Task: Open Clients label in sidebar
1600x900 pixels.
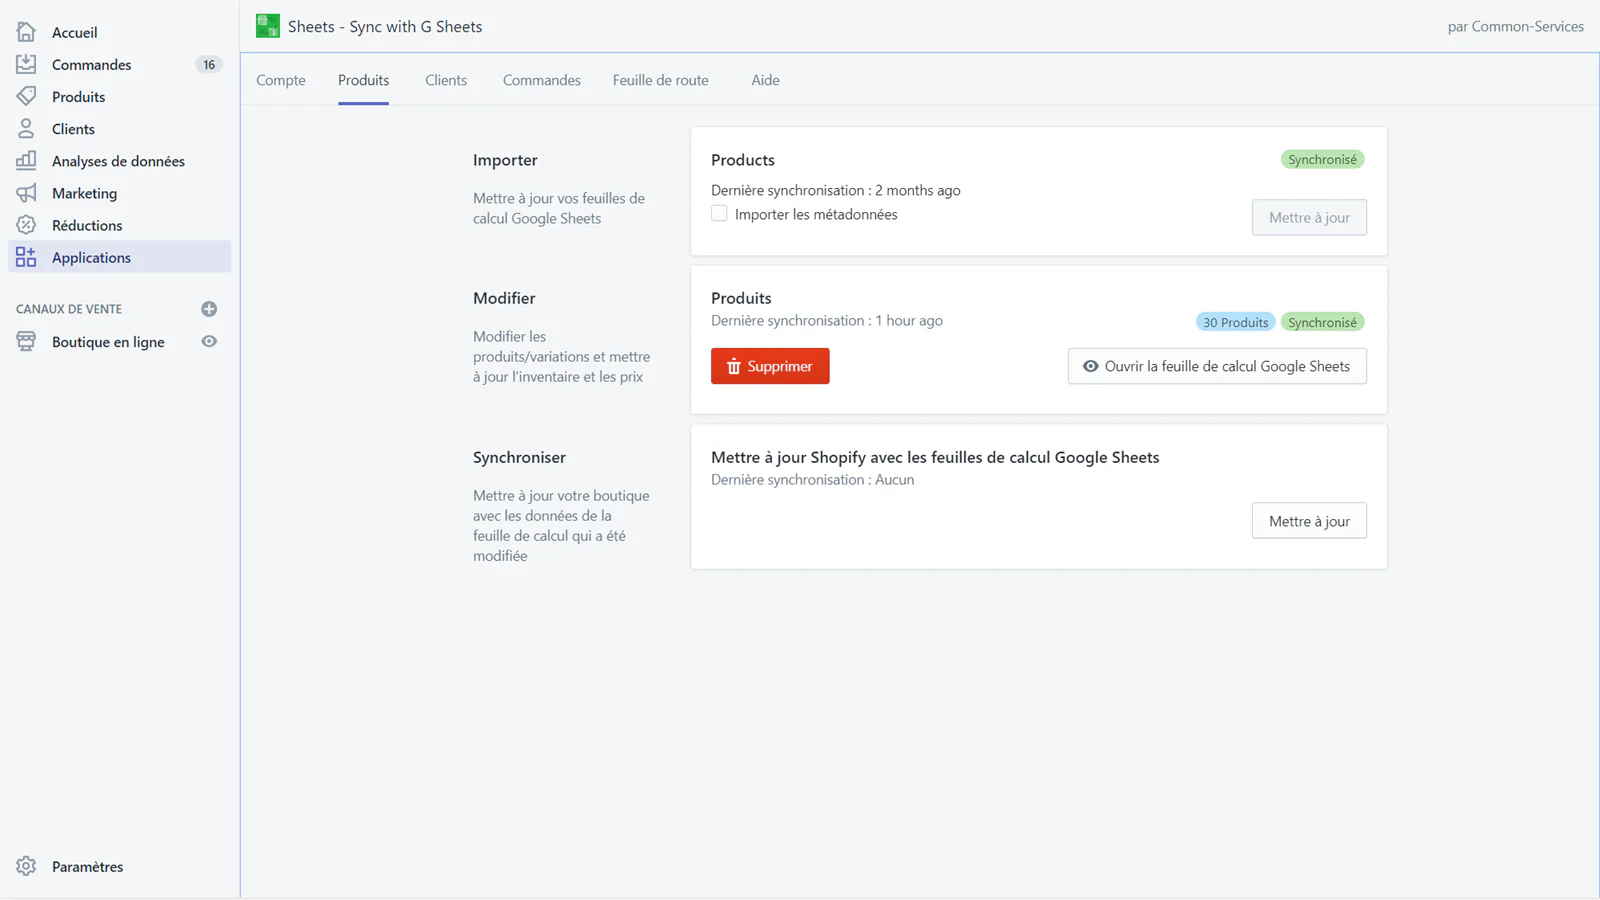Action: [x=74, y=128]
